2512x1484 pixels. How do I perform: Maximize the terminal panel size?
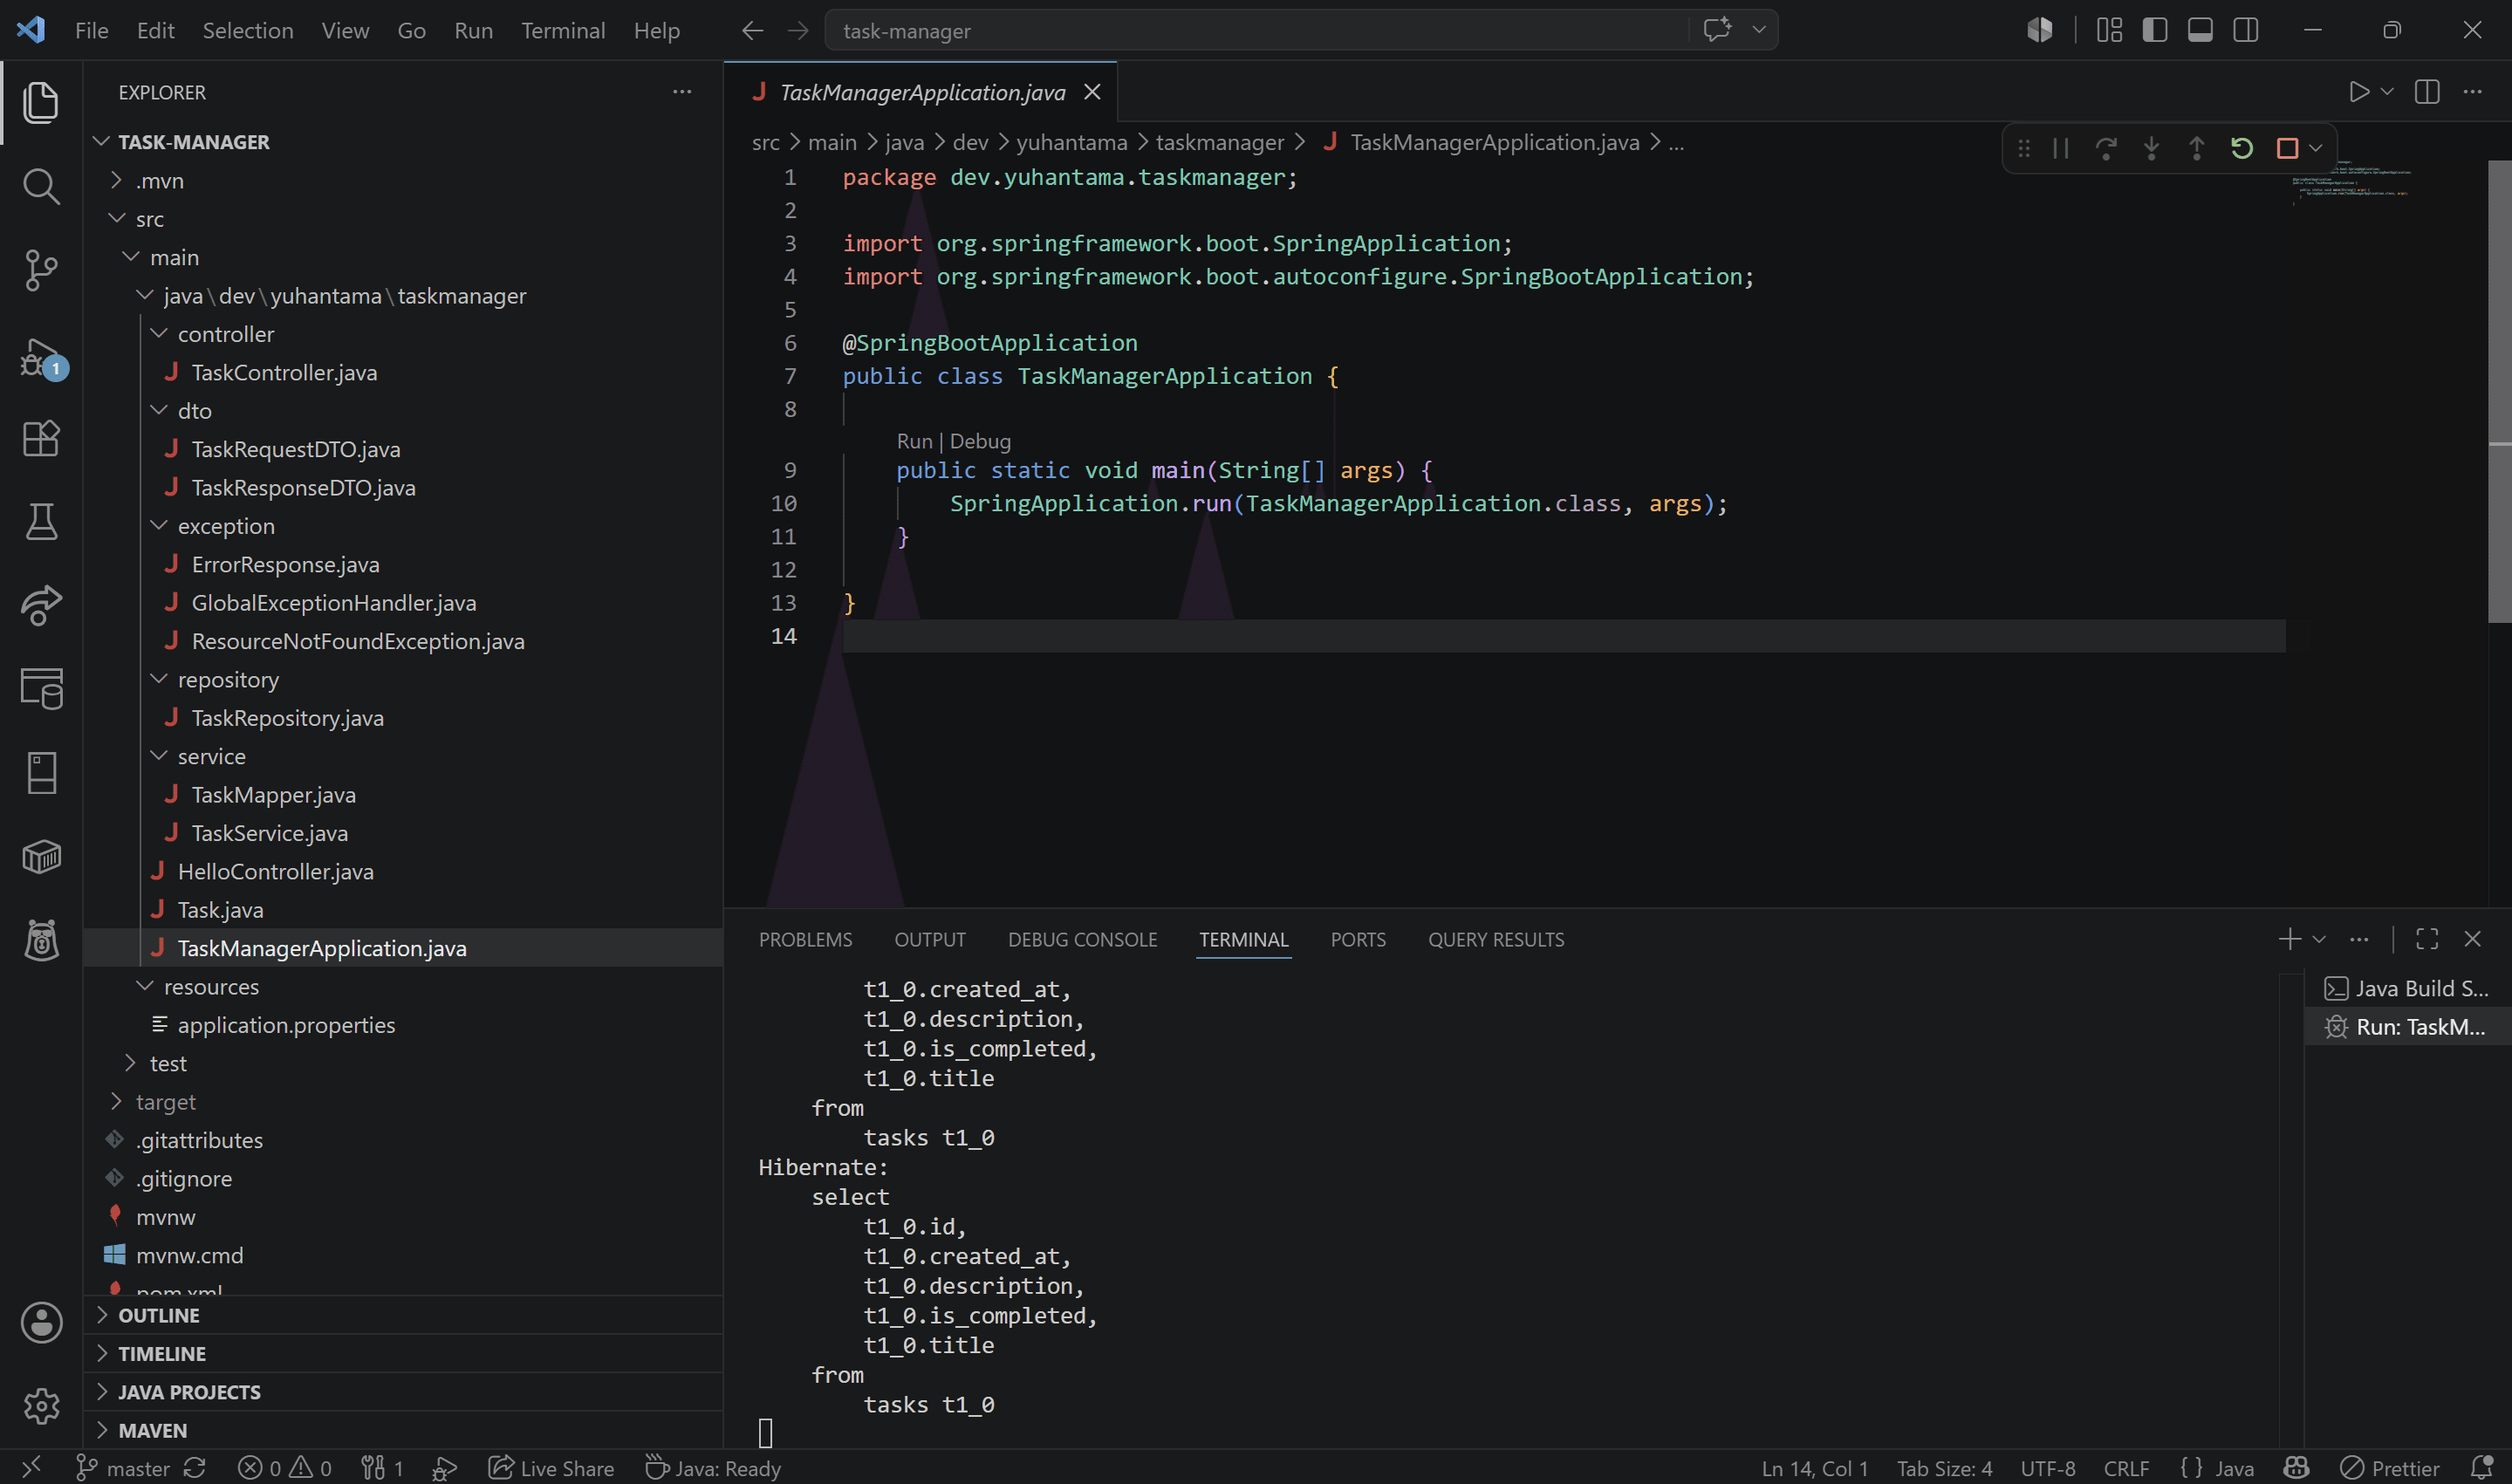[x=2427, y=939]
